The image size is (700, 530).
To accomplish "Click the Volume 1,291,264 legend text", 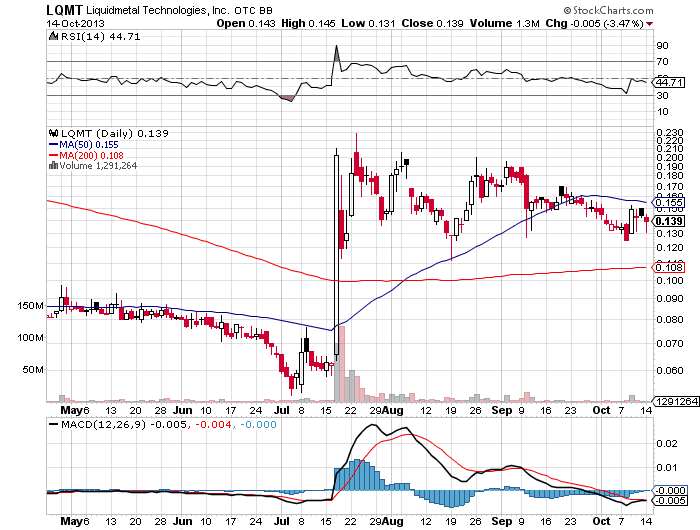I will (x=98, y=166).
